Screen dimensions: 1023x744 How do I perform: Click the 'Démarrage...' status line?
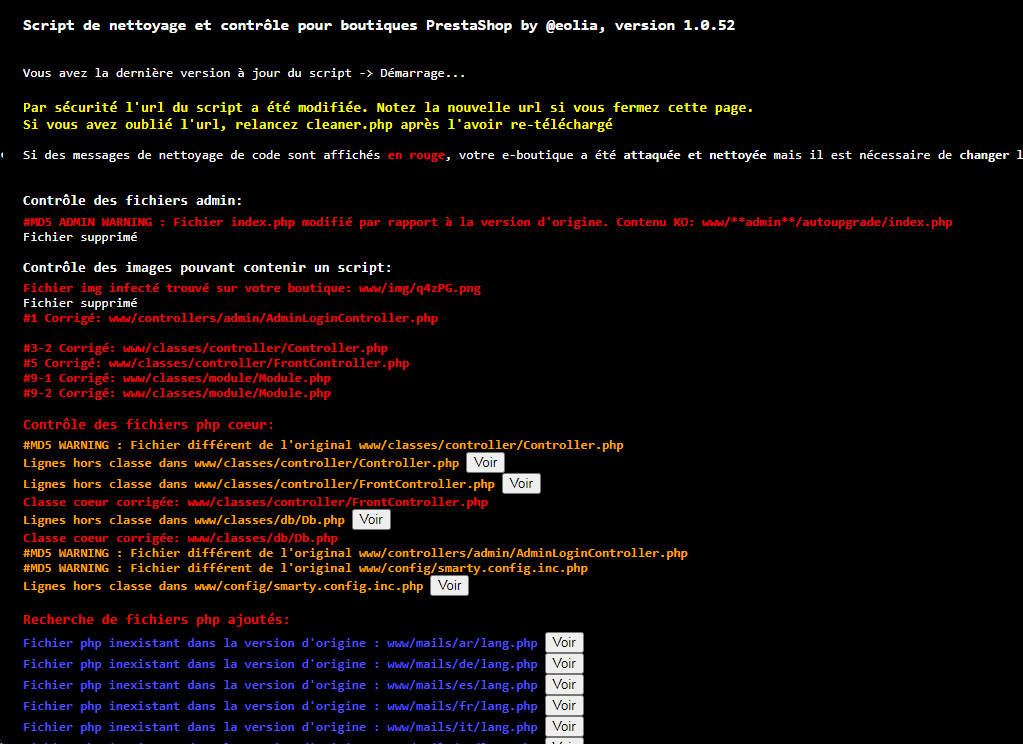click(244, 73)
